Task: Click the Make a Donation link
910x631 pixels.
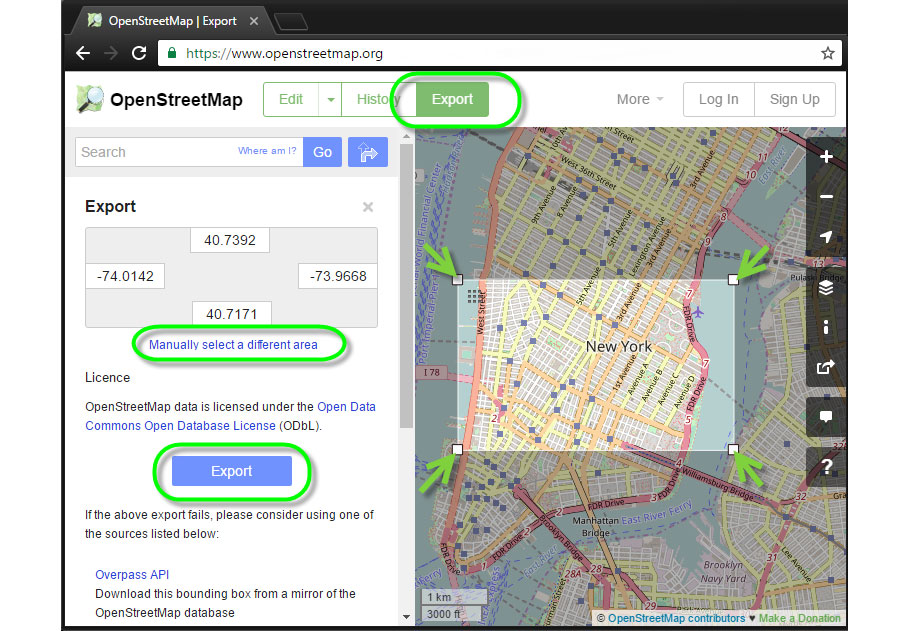Action: pyautogui.click(x=799, y=618)
